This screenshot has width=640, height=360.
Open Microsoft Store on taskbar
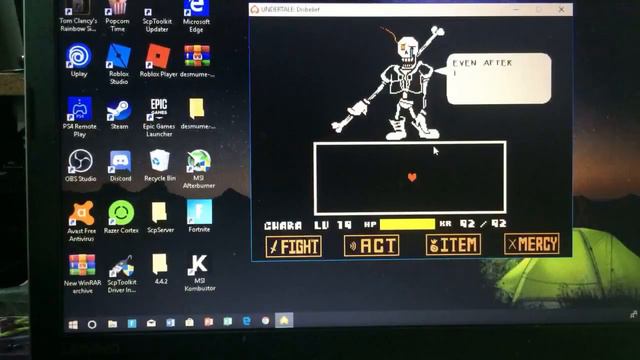coord(189,322)
